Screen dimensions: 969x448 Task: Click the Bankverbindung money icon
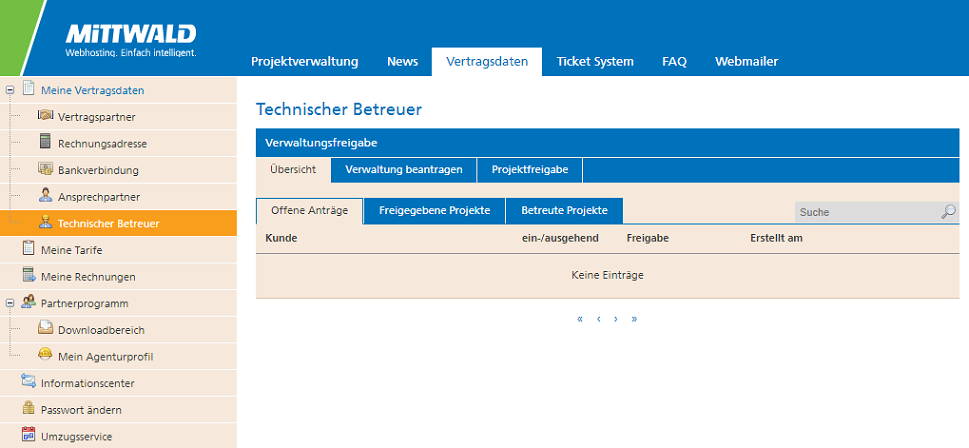[45, 169]
